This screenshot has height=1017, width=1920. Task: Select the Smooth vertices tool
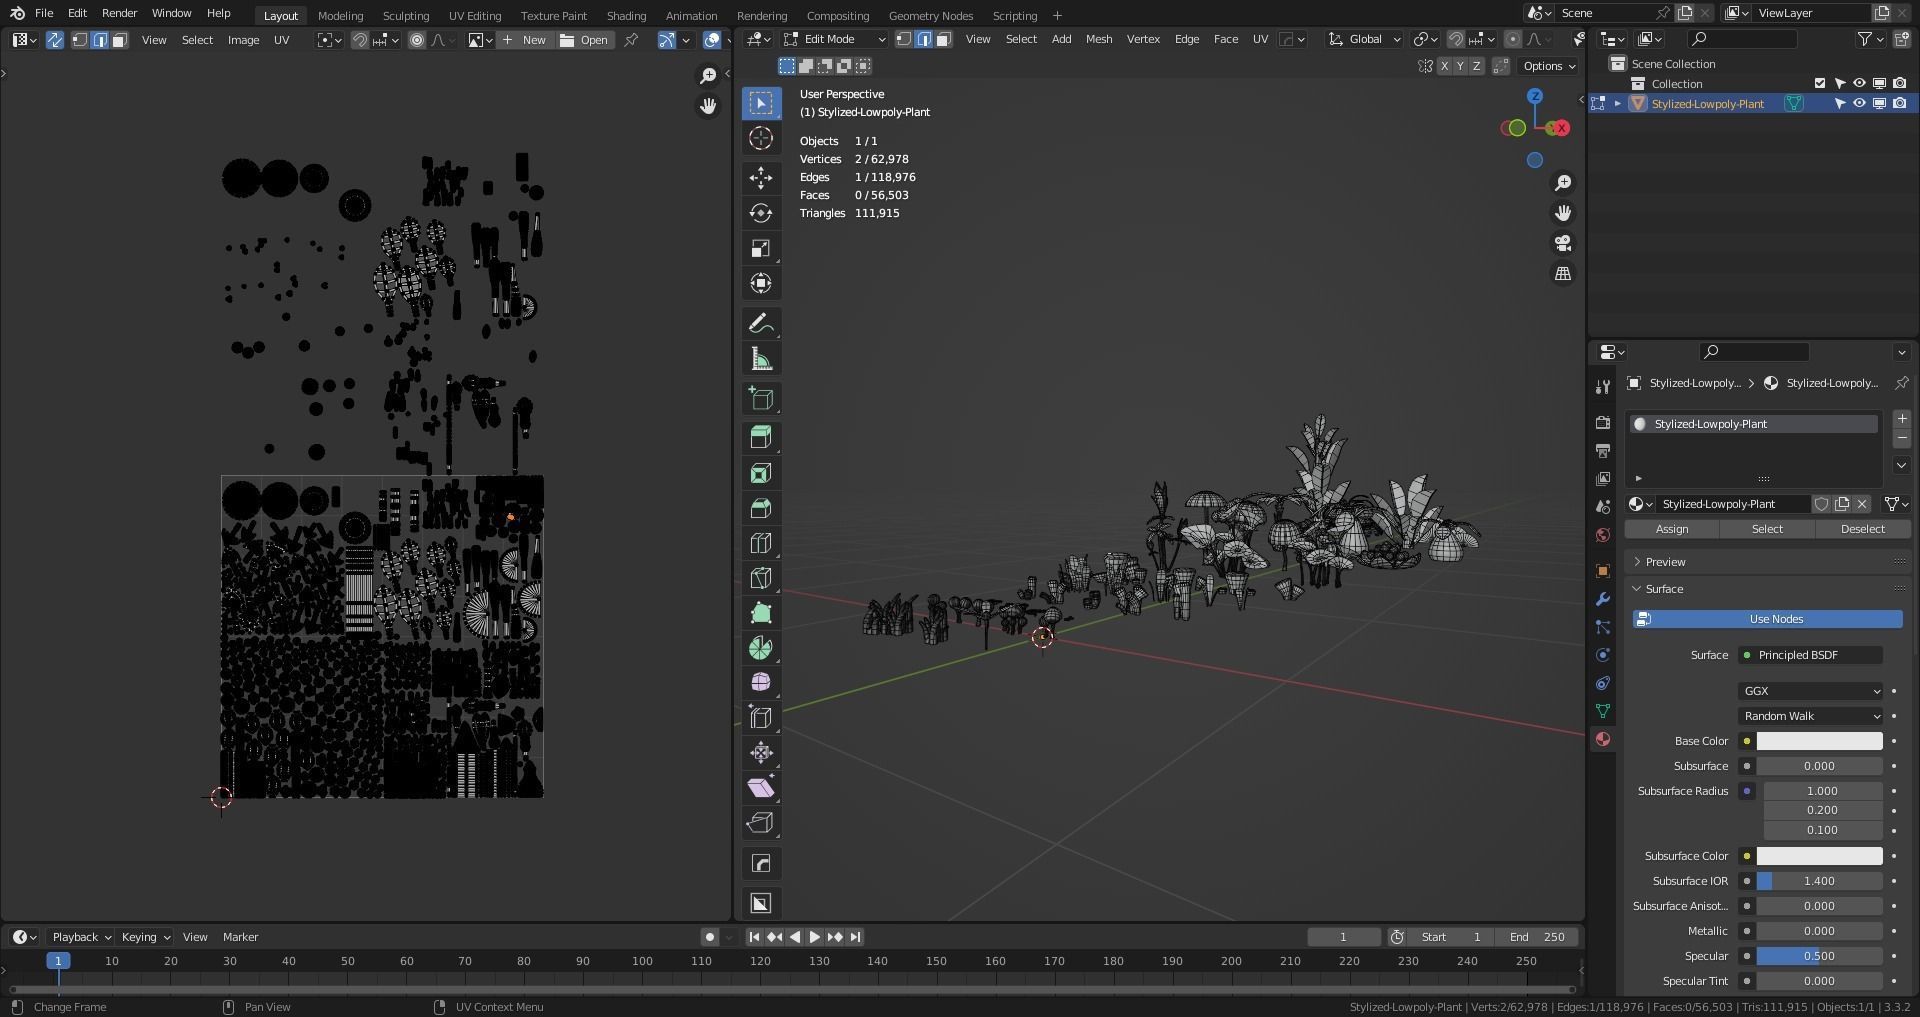click(x=761, y=682)
